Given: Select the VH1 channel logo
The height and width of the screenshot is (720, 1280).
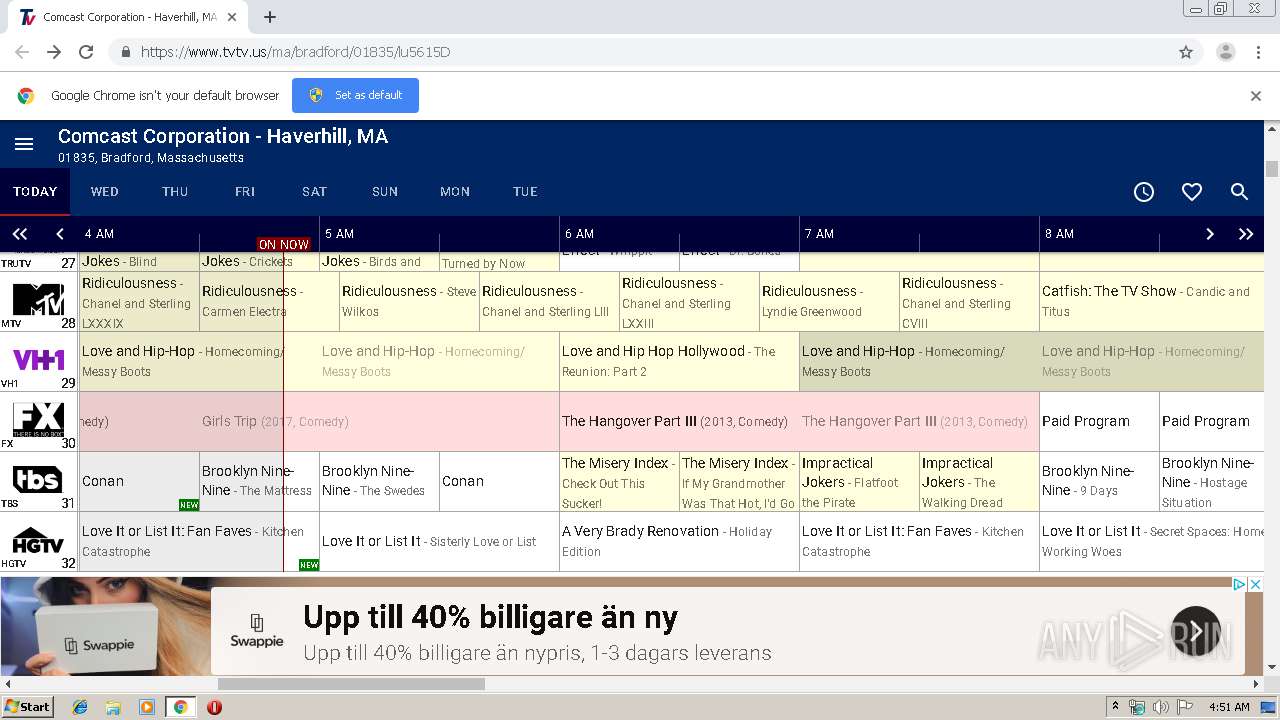Looking at the screenshot, I should pyautogui.click(x=38, y=360).
